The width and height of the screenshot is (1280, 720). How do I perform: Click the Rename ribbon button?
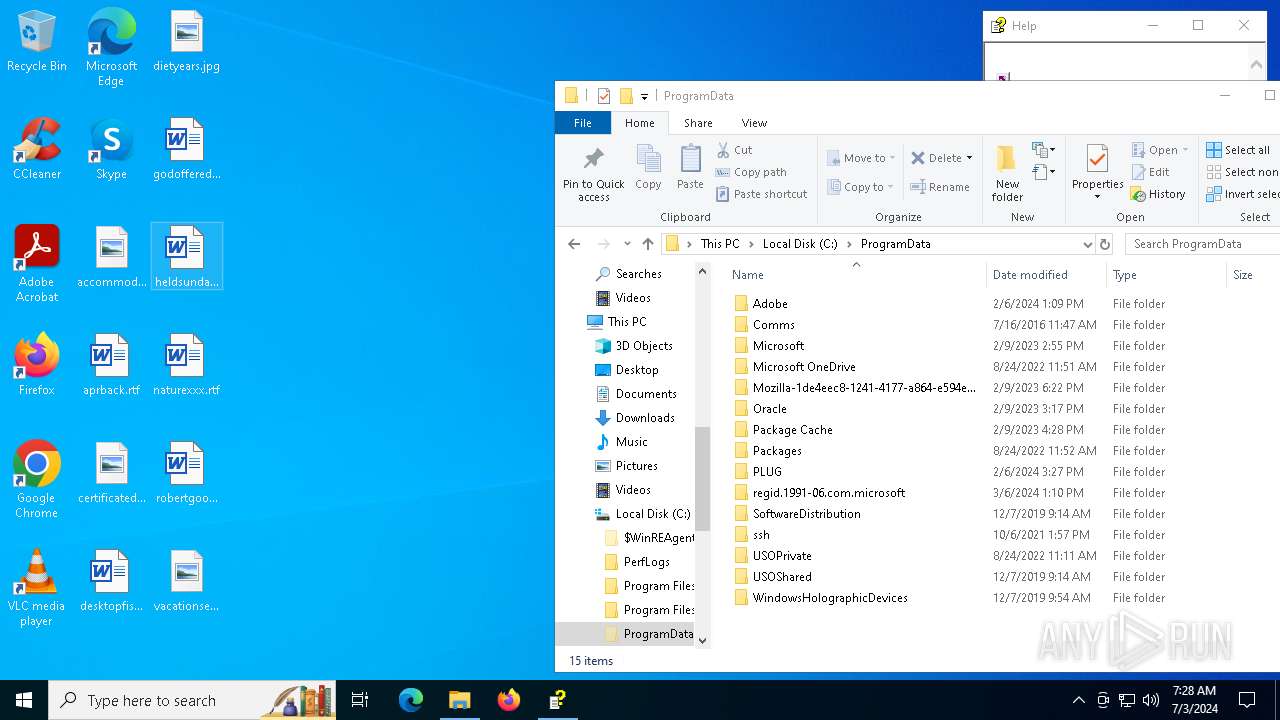pyautogui.click(x=940, y=187)
